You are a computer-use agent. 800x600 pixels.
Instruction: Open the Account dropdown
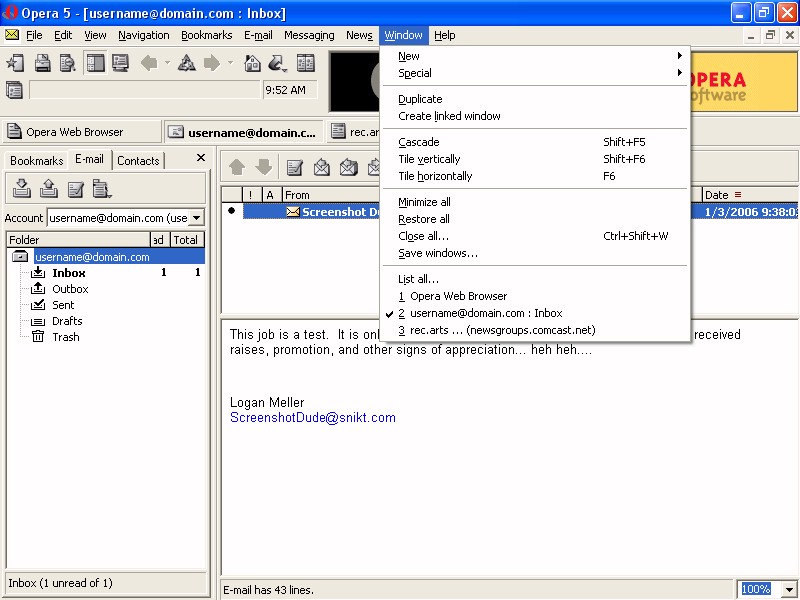[196, 218]
